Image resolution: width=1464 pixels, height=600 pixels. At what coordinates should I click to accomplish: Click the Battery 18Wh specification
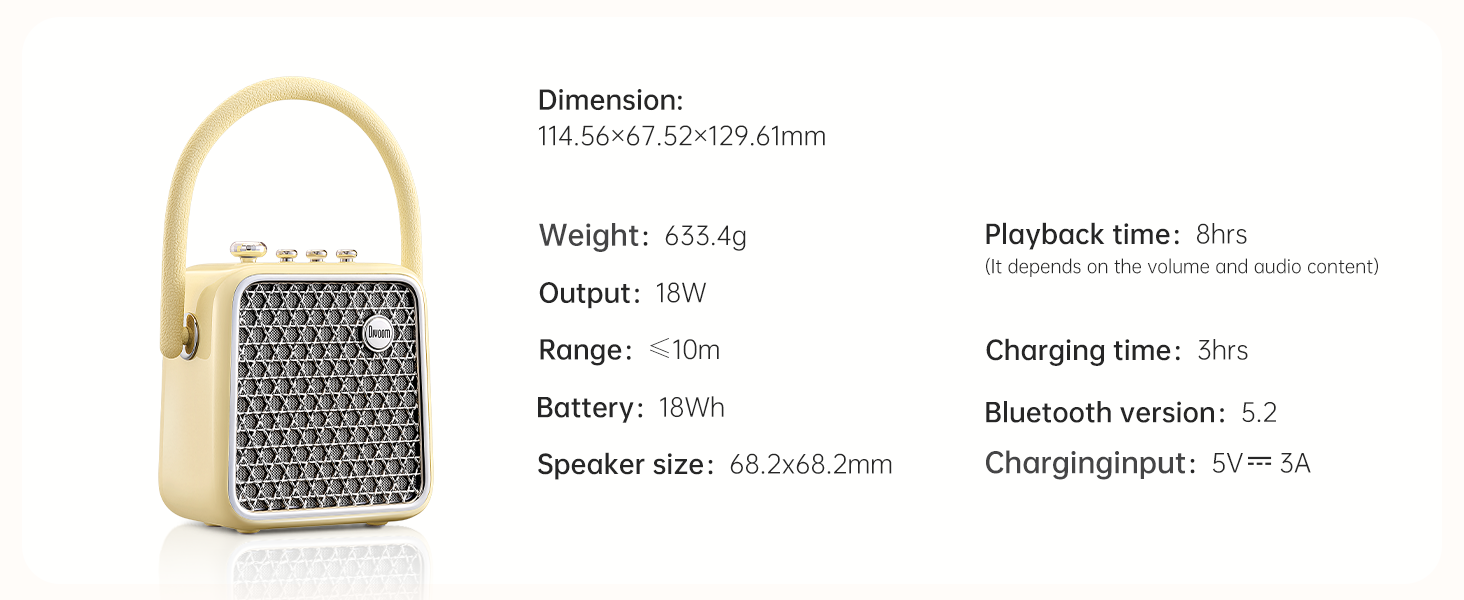coord(630,408)
